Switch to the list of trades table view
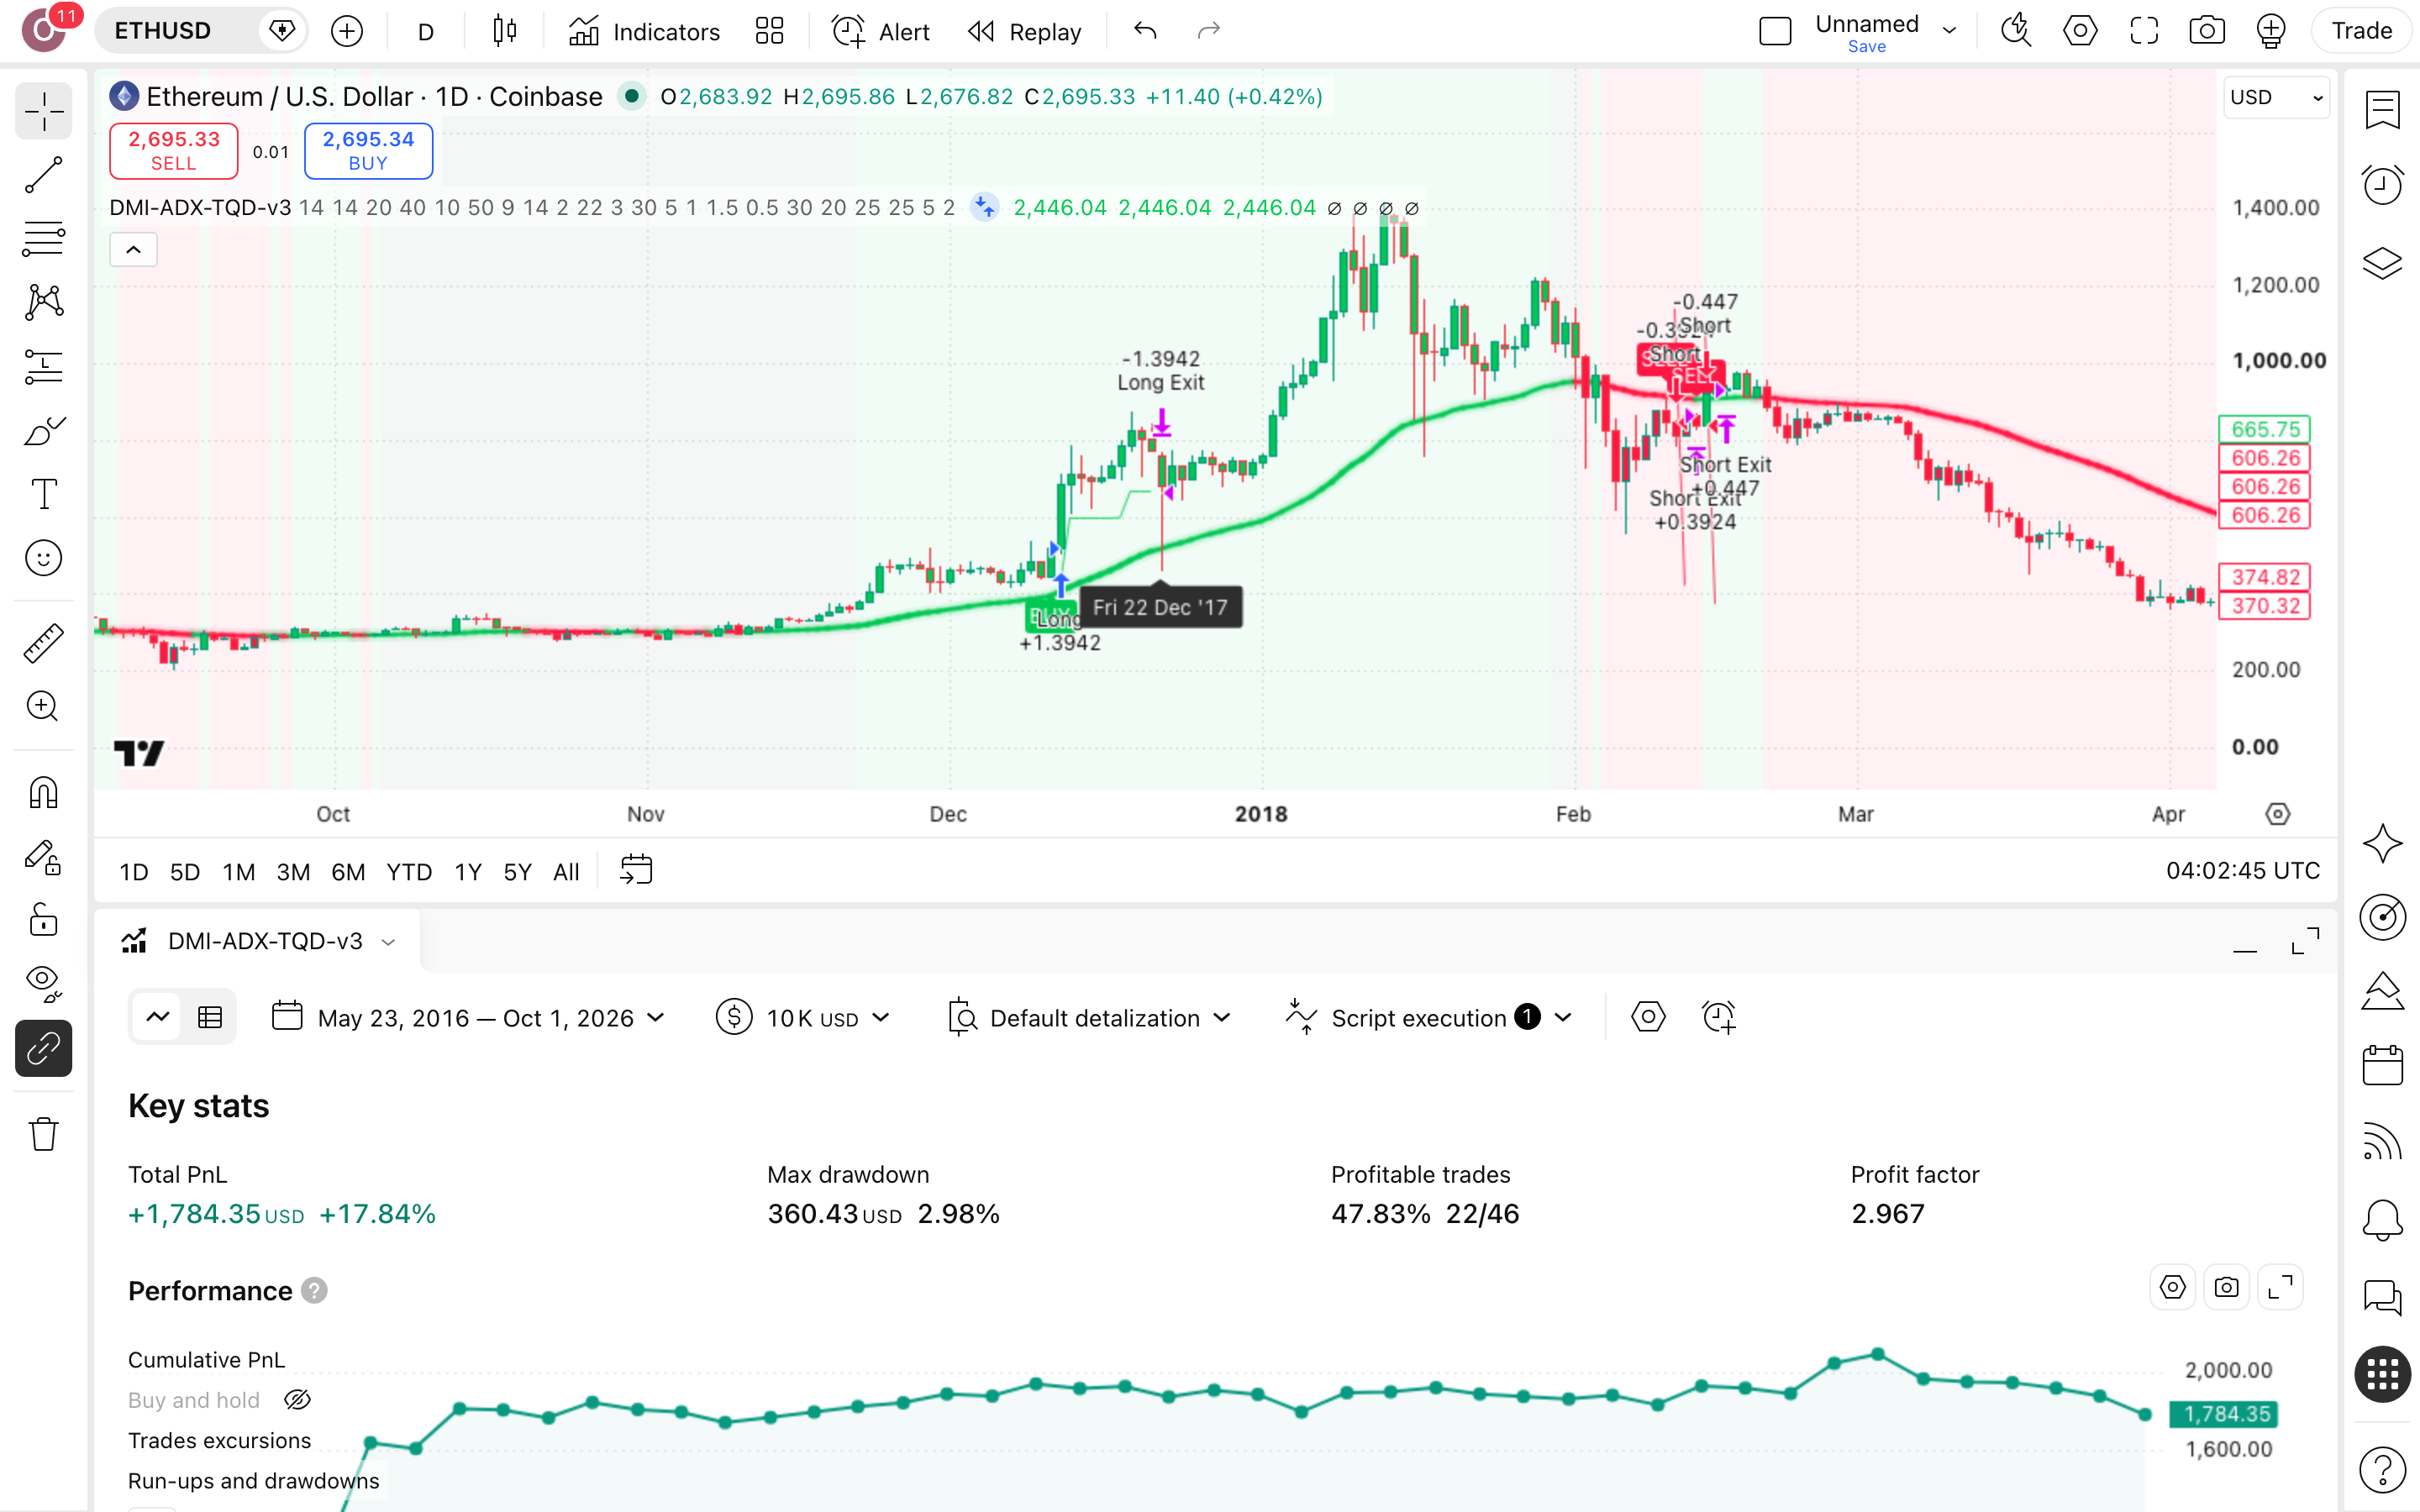 click(x=210, y=1018)
